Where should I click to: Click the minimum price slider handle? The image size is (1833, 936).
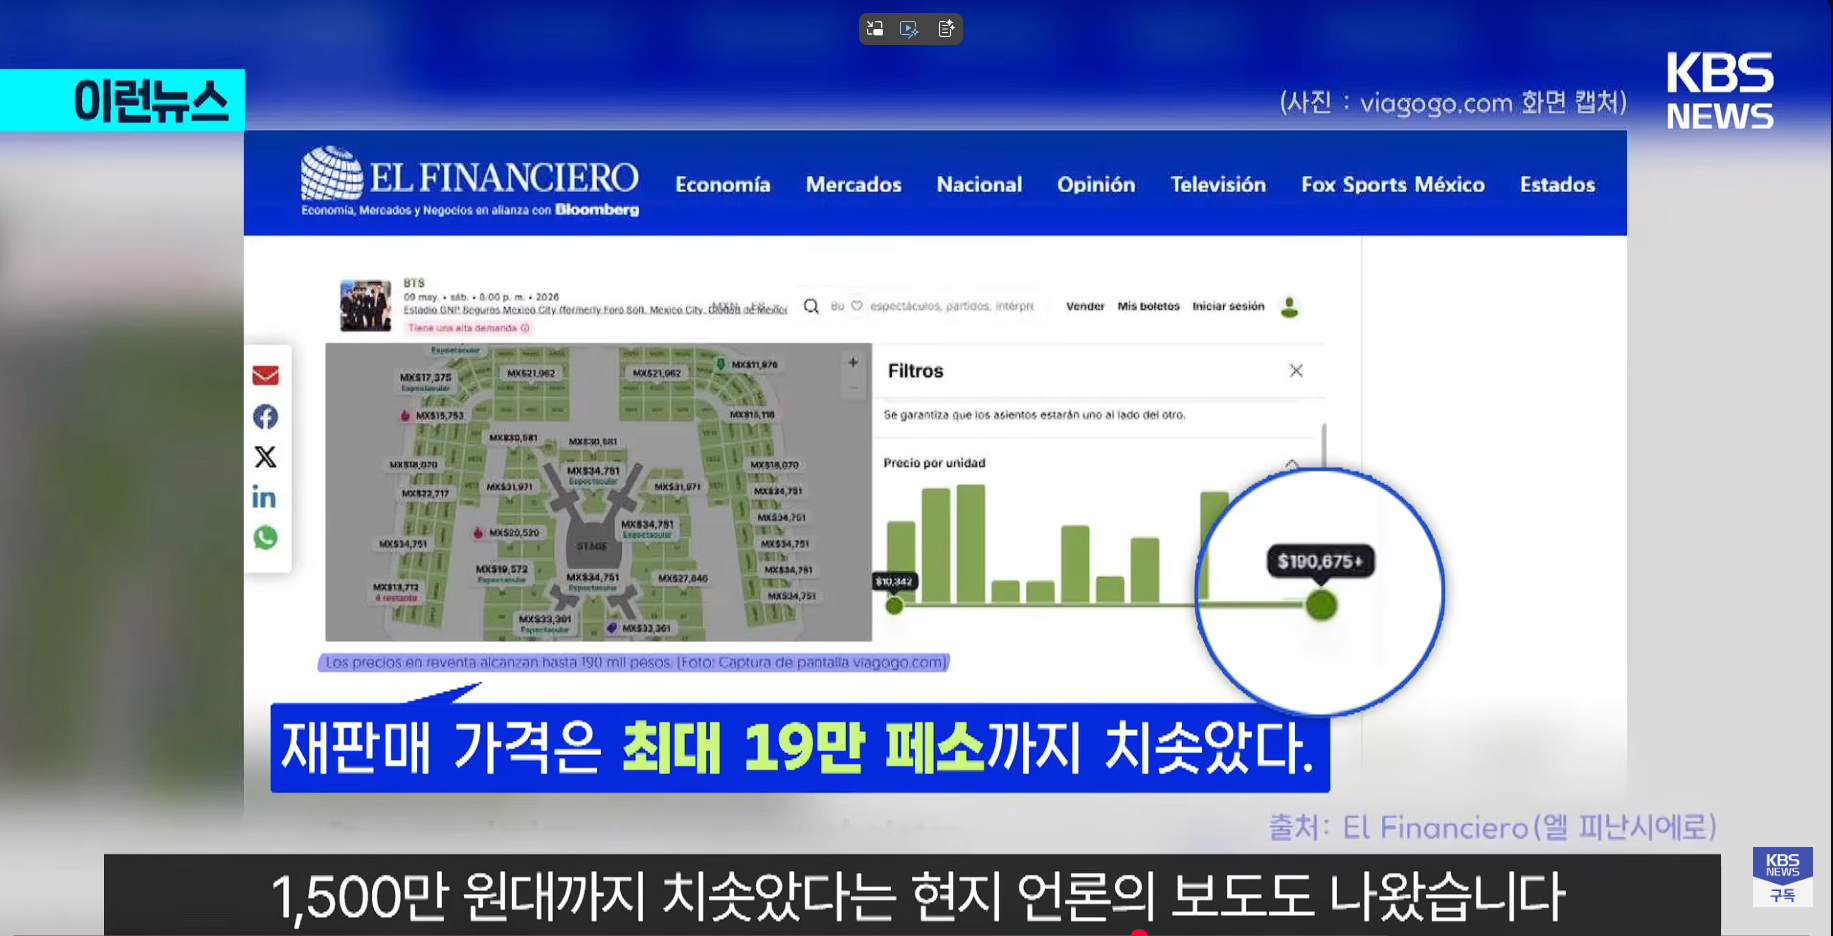point(894,605)
